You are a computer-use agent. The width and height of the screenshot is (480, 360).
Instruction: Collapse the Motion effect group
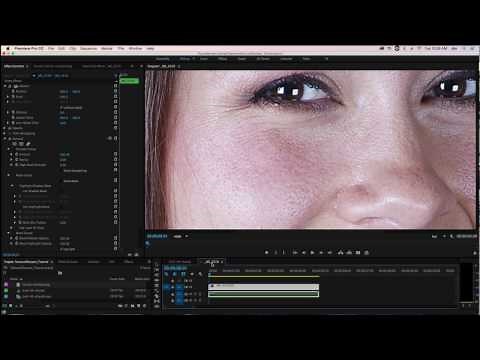(5, 86)
